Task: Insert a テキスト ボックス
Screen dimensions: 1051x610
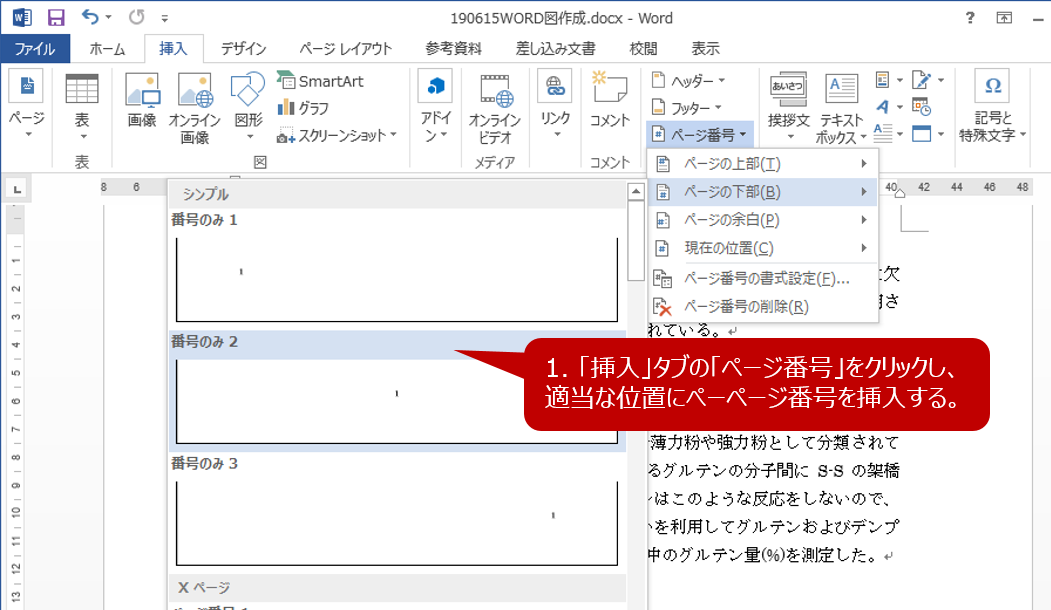Action: (841, 108)
